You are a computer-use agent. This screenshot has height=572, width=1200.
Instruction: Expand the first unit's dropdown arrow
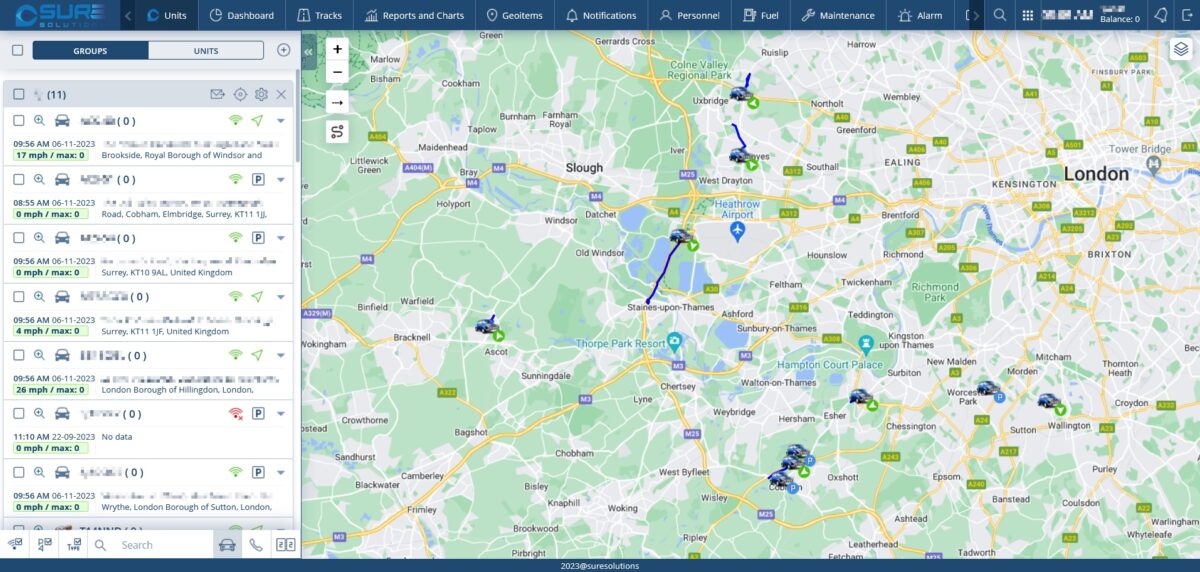tap(281, 120)
